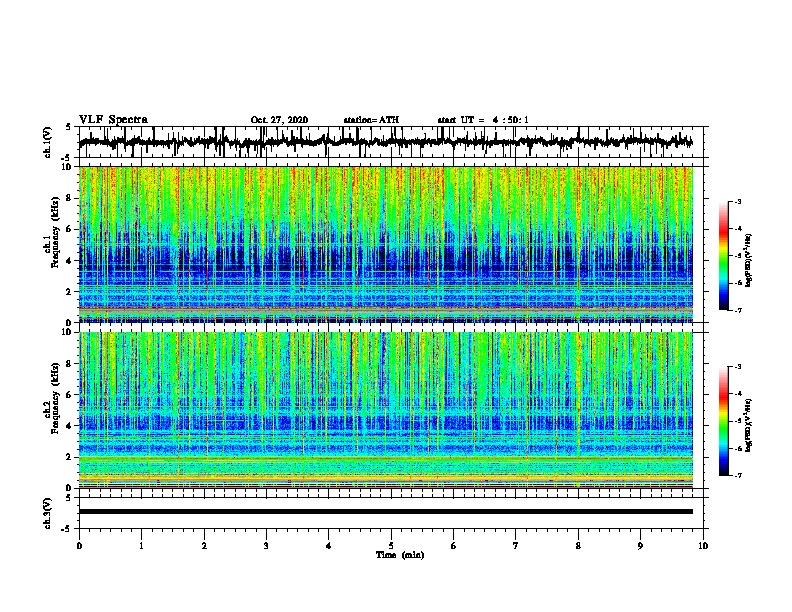792x612 pixels.
Task: Click the "-3" tick on ch.1 colorbar
Action: tap(737, 202)
